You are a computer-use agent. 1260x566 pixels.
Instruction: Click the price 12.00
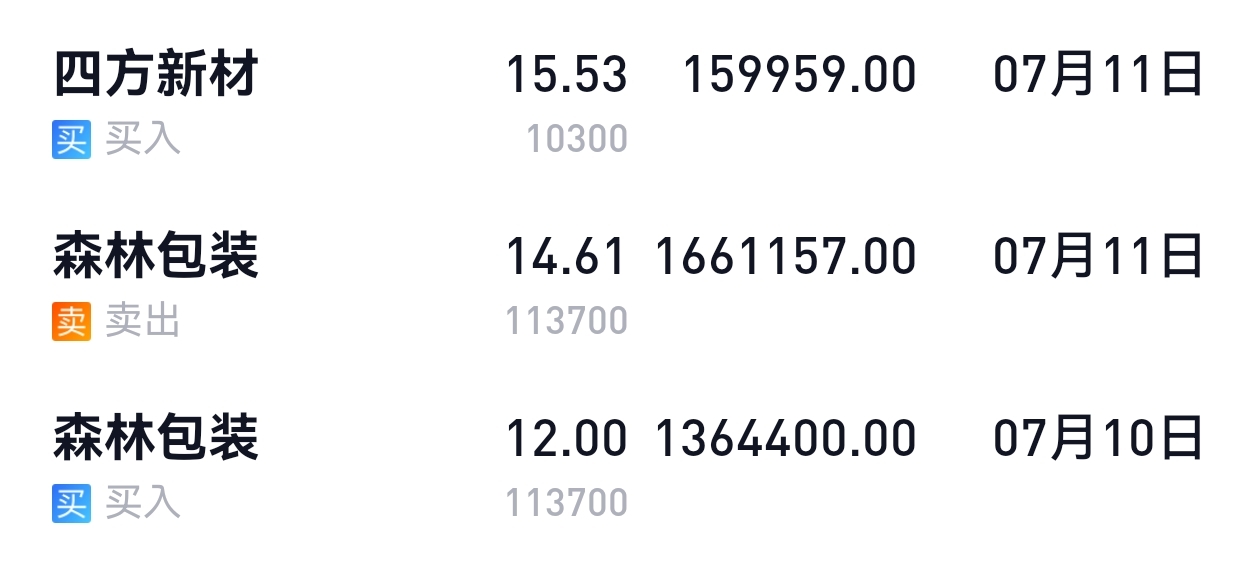(567, 440)
